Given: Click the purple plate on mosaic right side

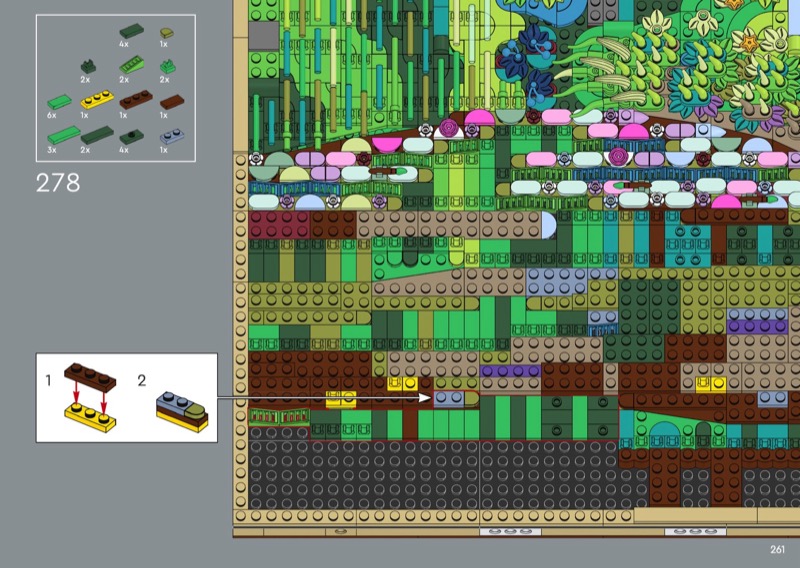Looking at the screenshot, I should point(757,325).
